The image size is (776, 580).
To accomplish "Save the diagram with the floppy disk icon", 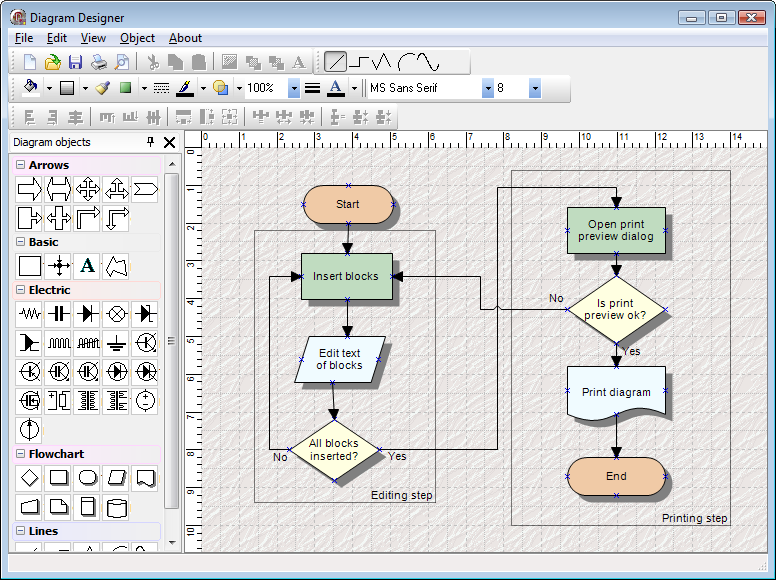I will [76, 62].
